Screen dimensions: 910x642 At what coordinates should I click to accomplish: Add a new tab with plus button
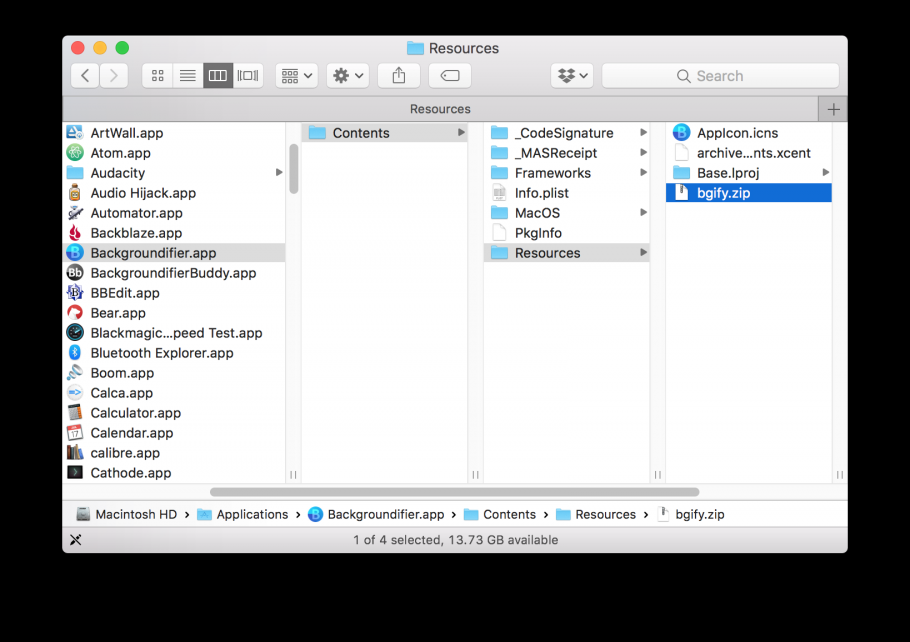click(x=833, y=109)
